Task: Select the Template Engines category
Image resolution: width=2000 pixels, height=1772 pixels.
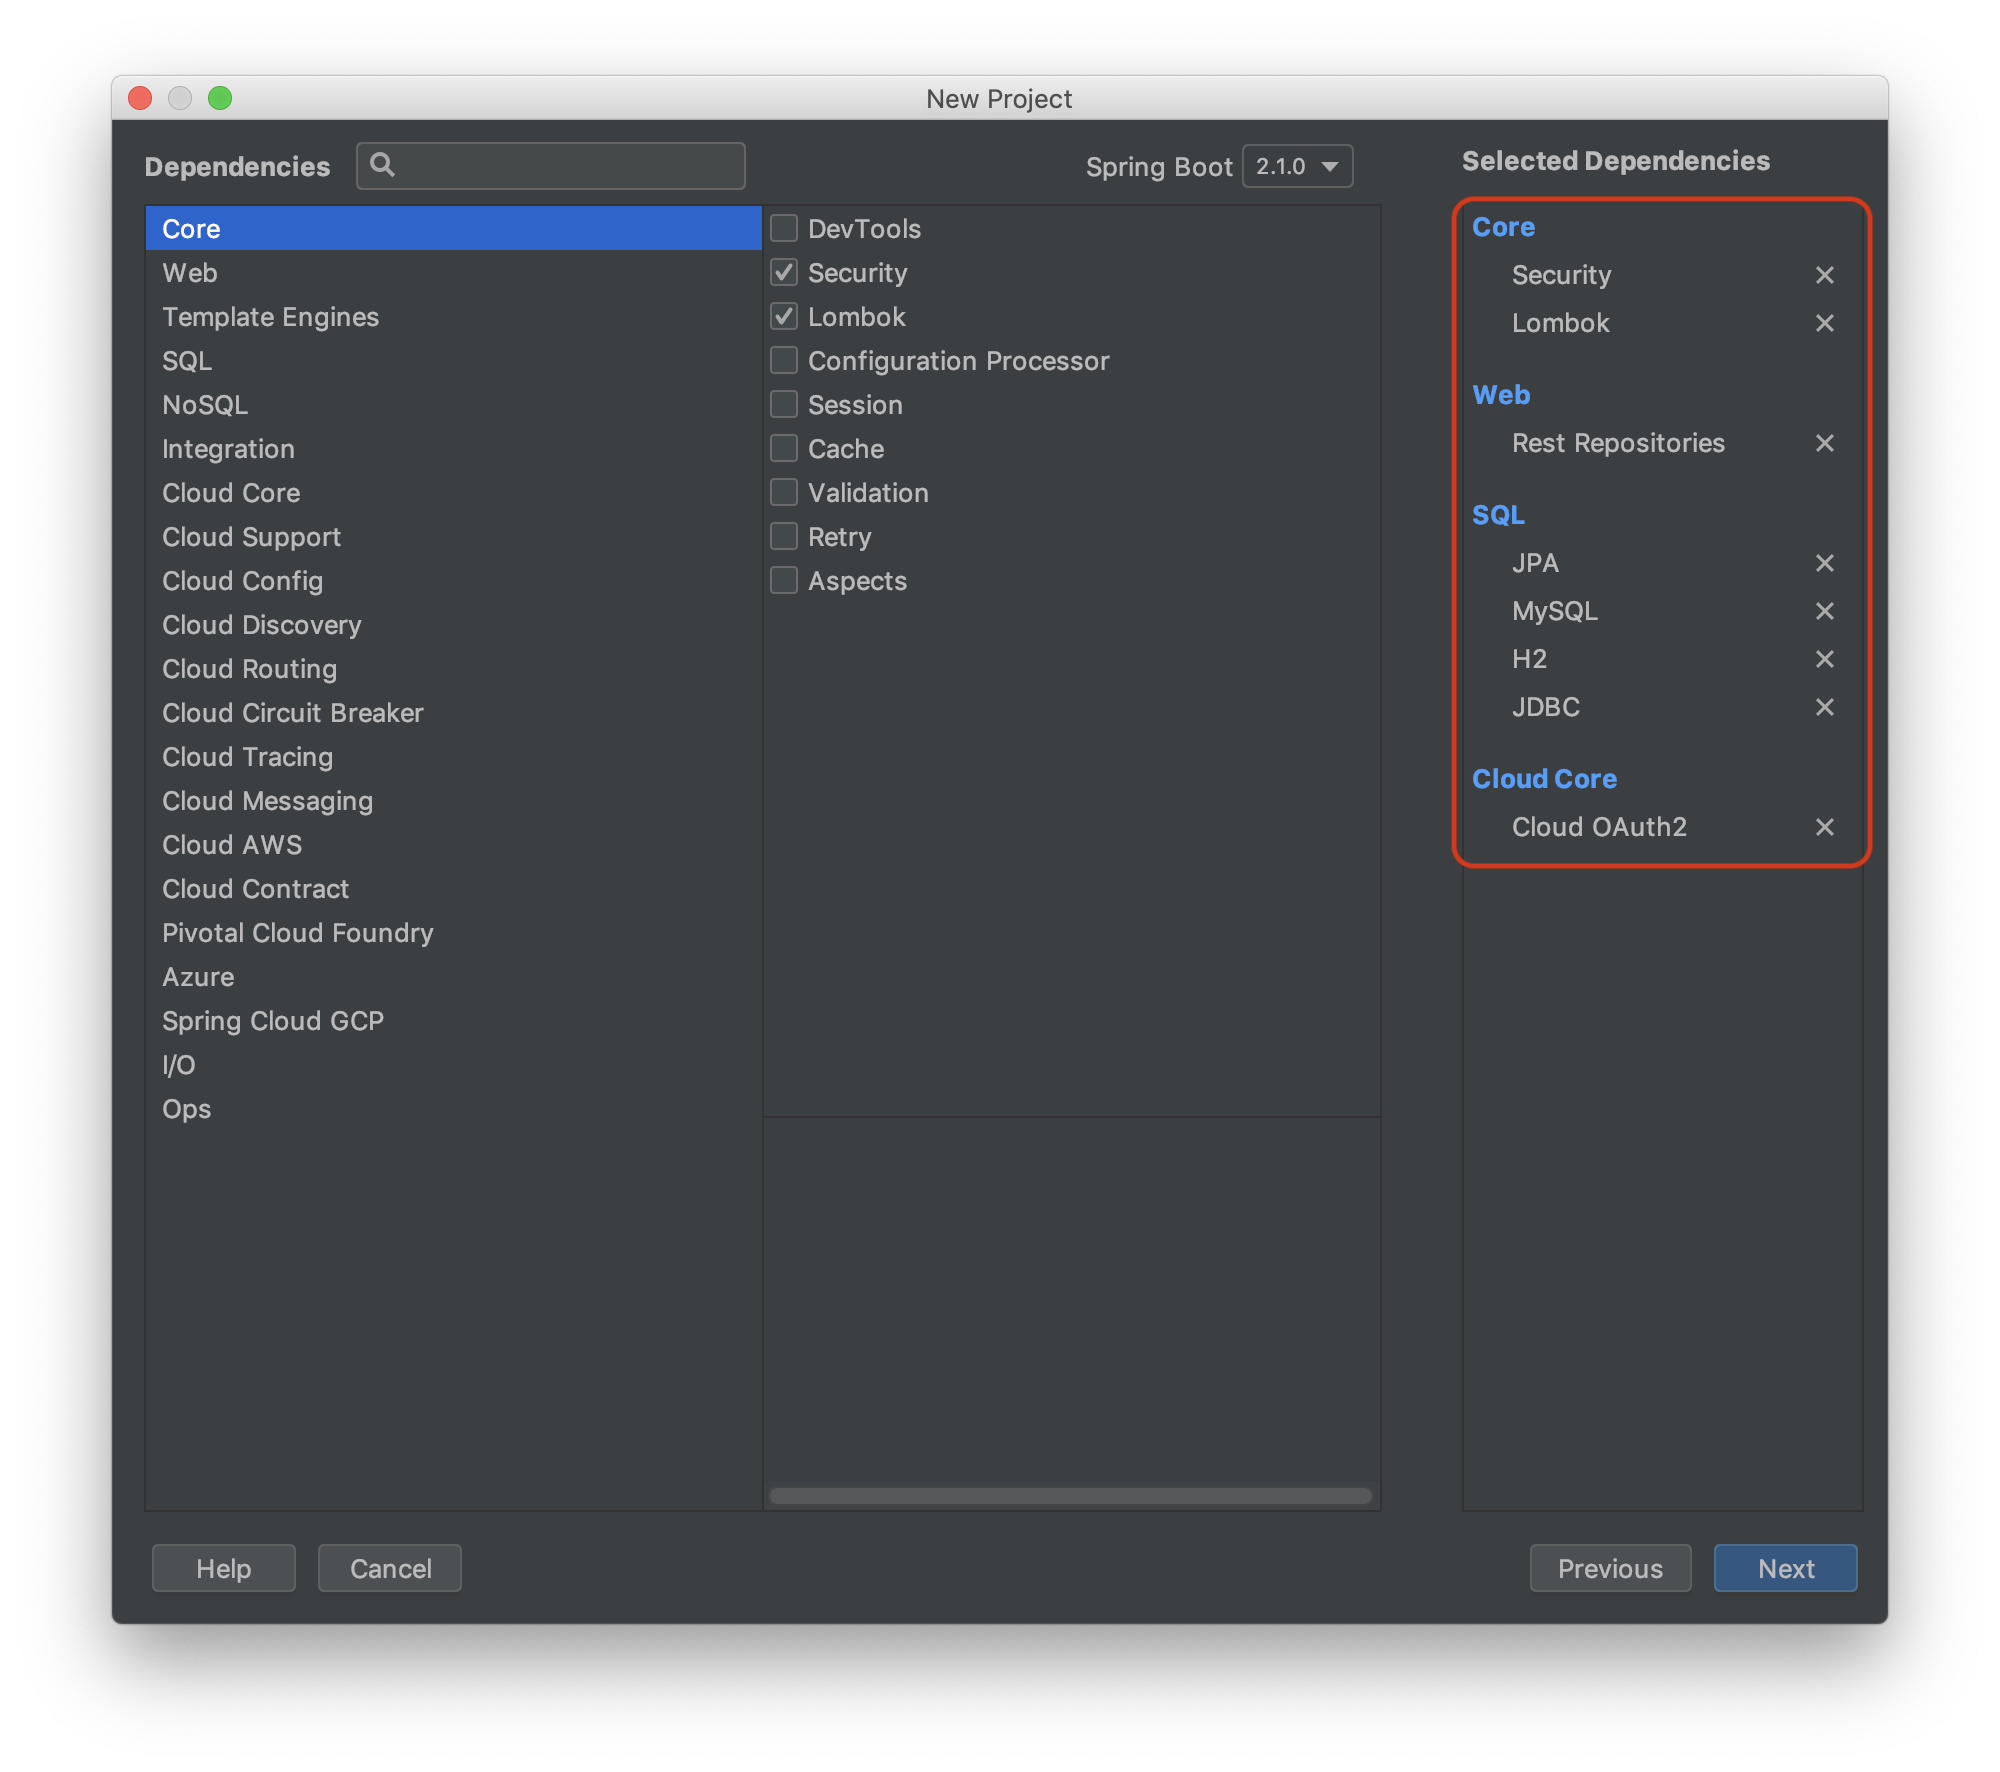Action: 453,317
